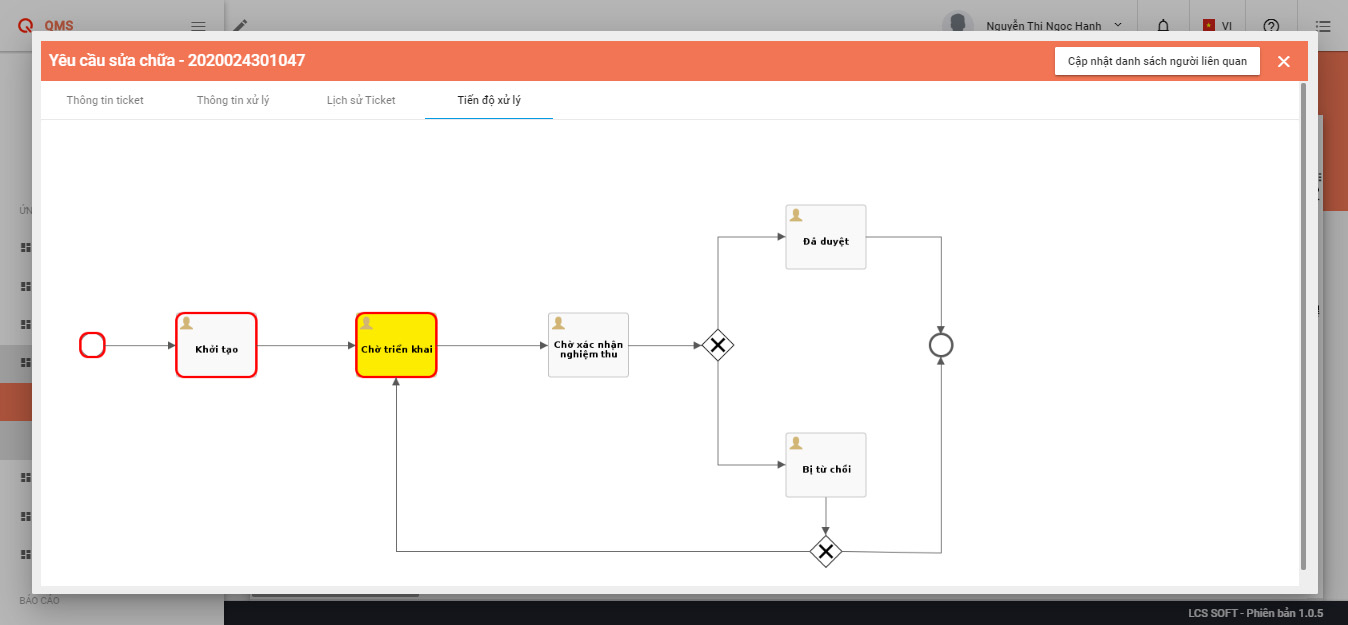Select Chờ xác nhận nghiệm thu node

588,345
